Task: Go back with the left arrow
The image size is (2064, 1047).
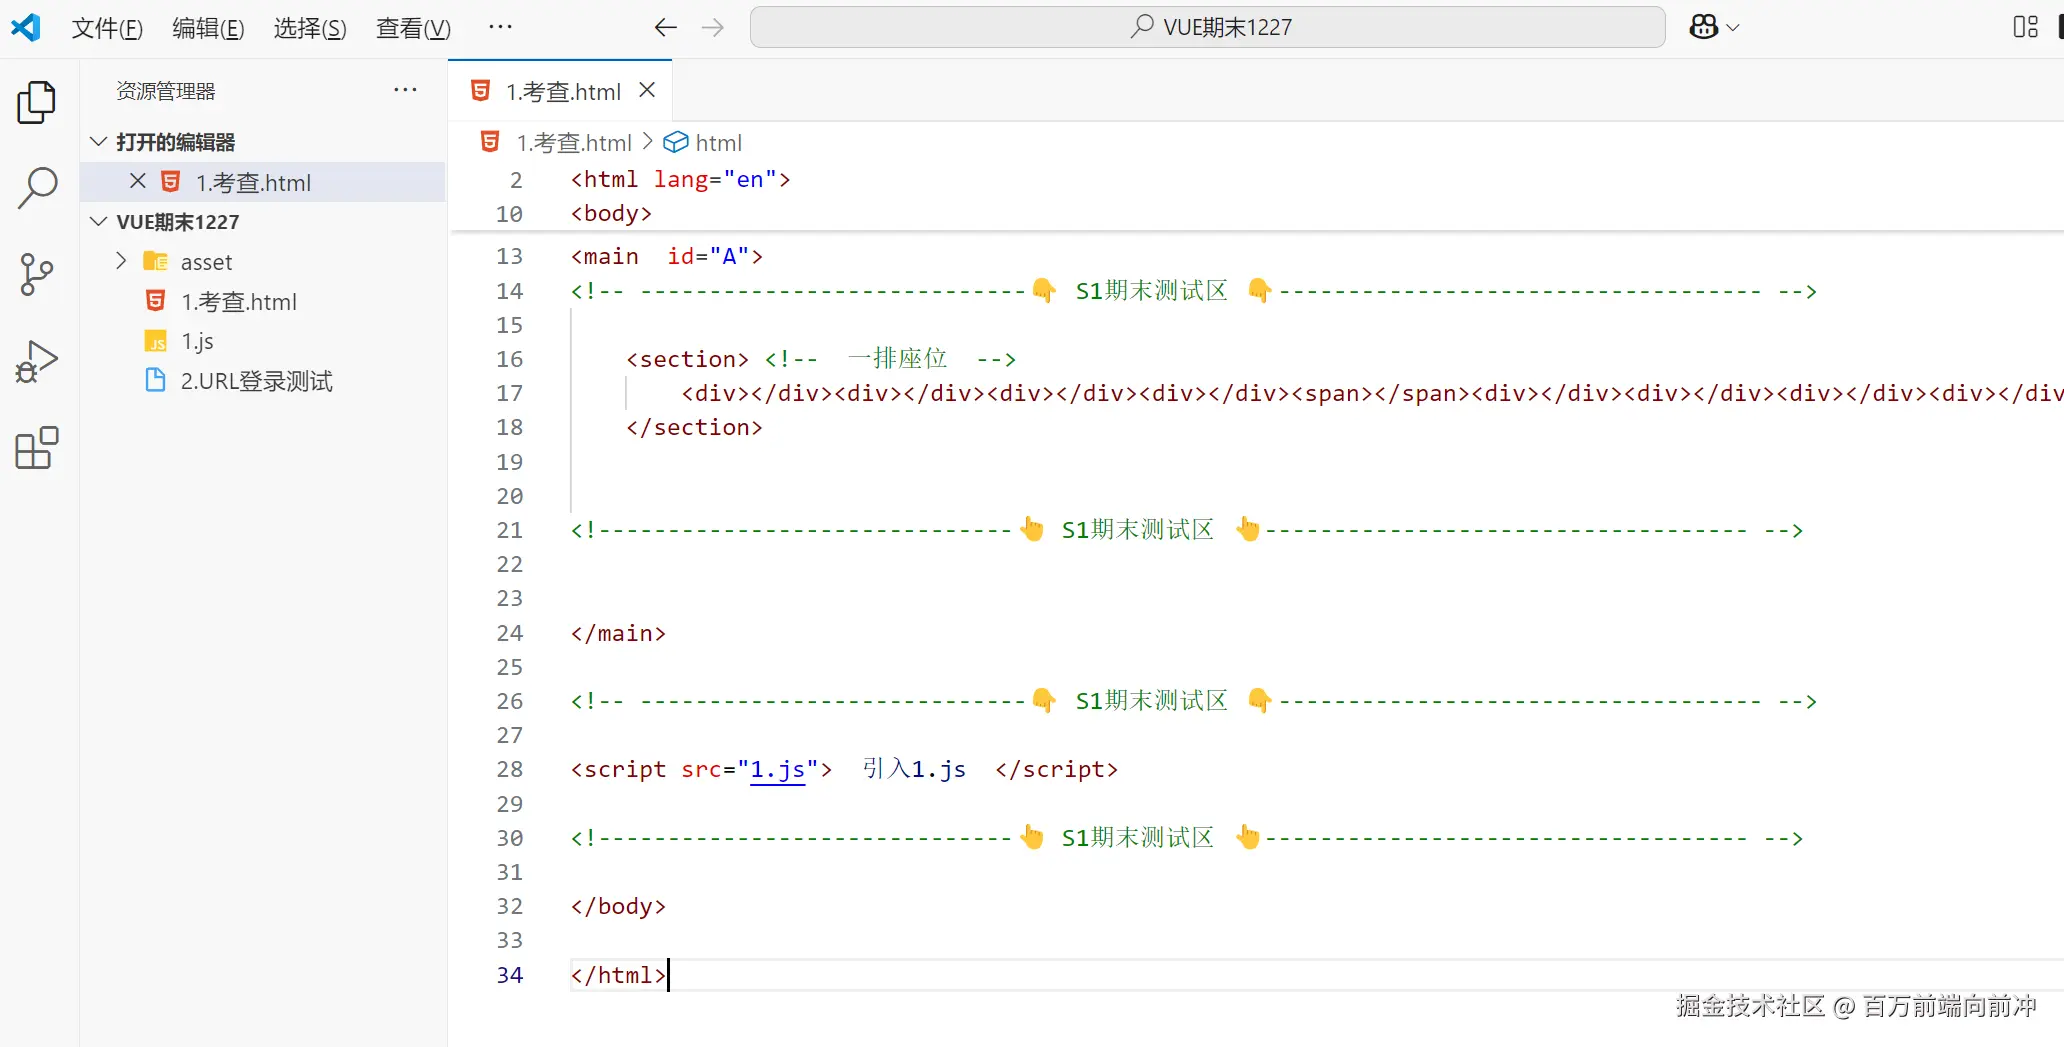Action: click(666, 28)
